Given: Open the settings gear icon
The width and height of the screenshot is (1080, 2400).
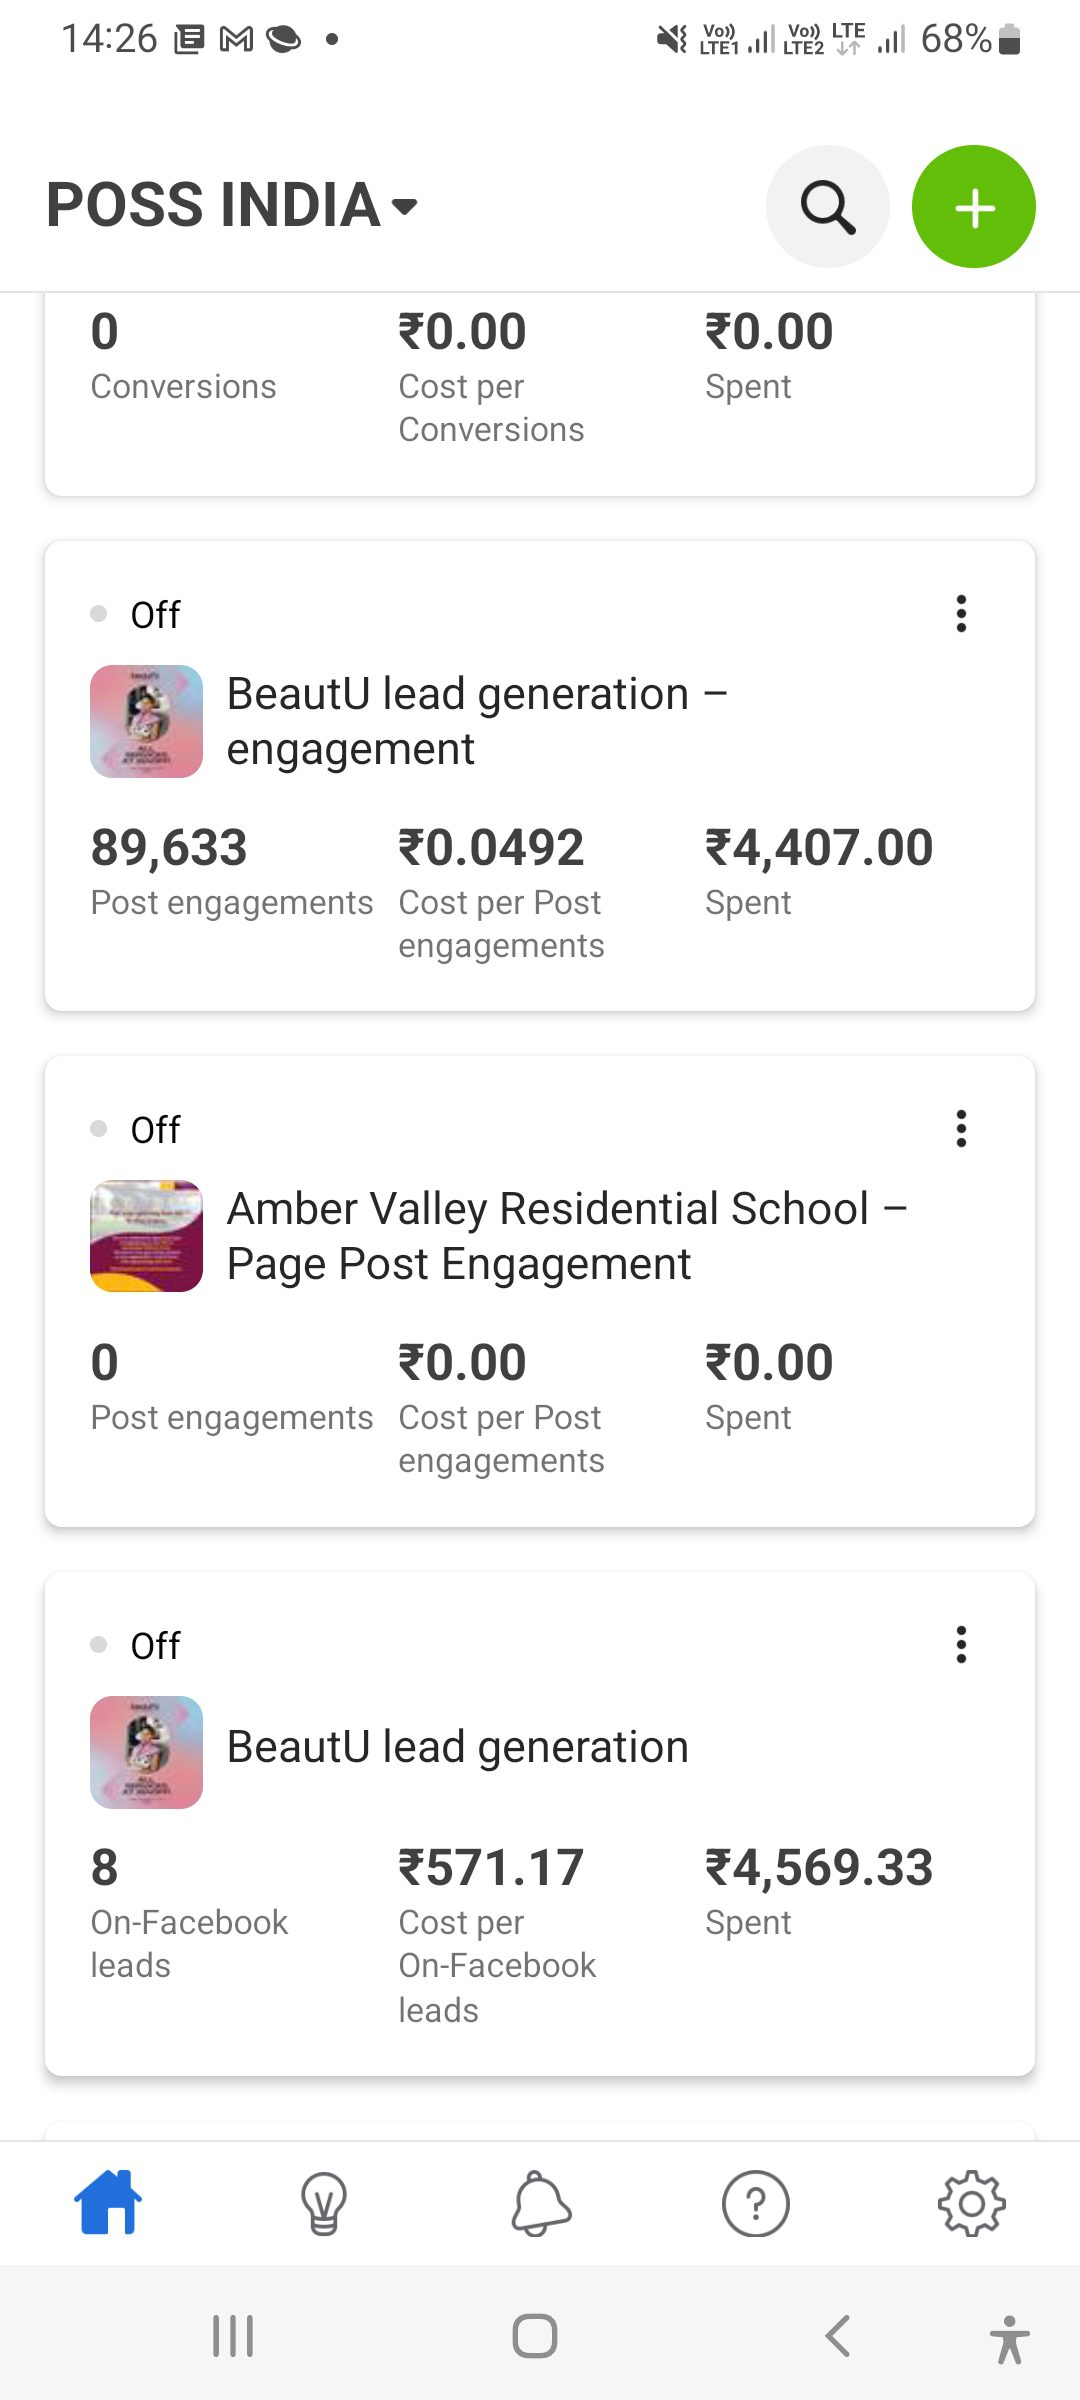Looking at the screenshot, I should pyautogui.click(x=971, y=2202).
